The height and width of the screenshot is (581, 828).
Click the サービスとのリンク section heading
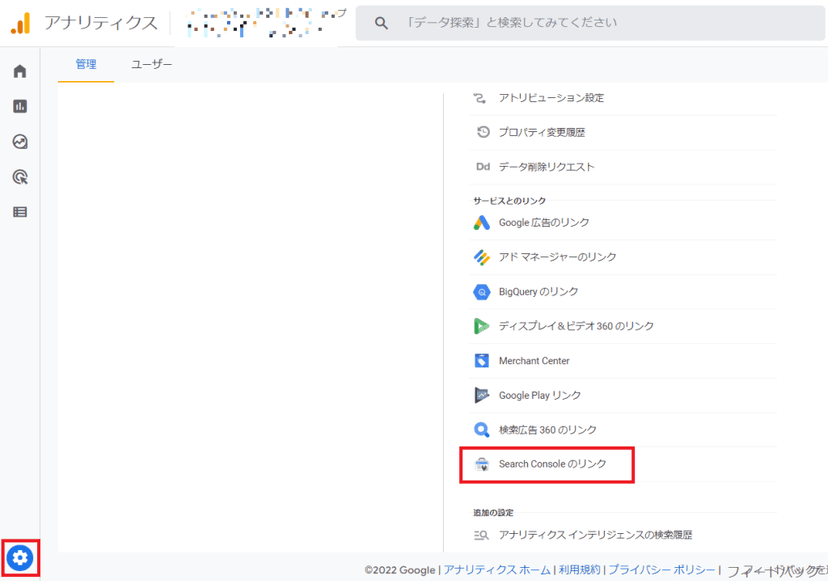click(x=509, y=201)
